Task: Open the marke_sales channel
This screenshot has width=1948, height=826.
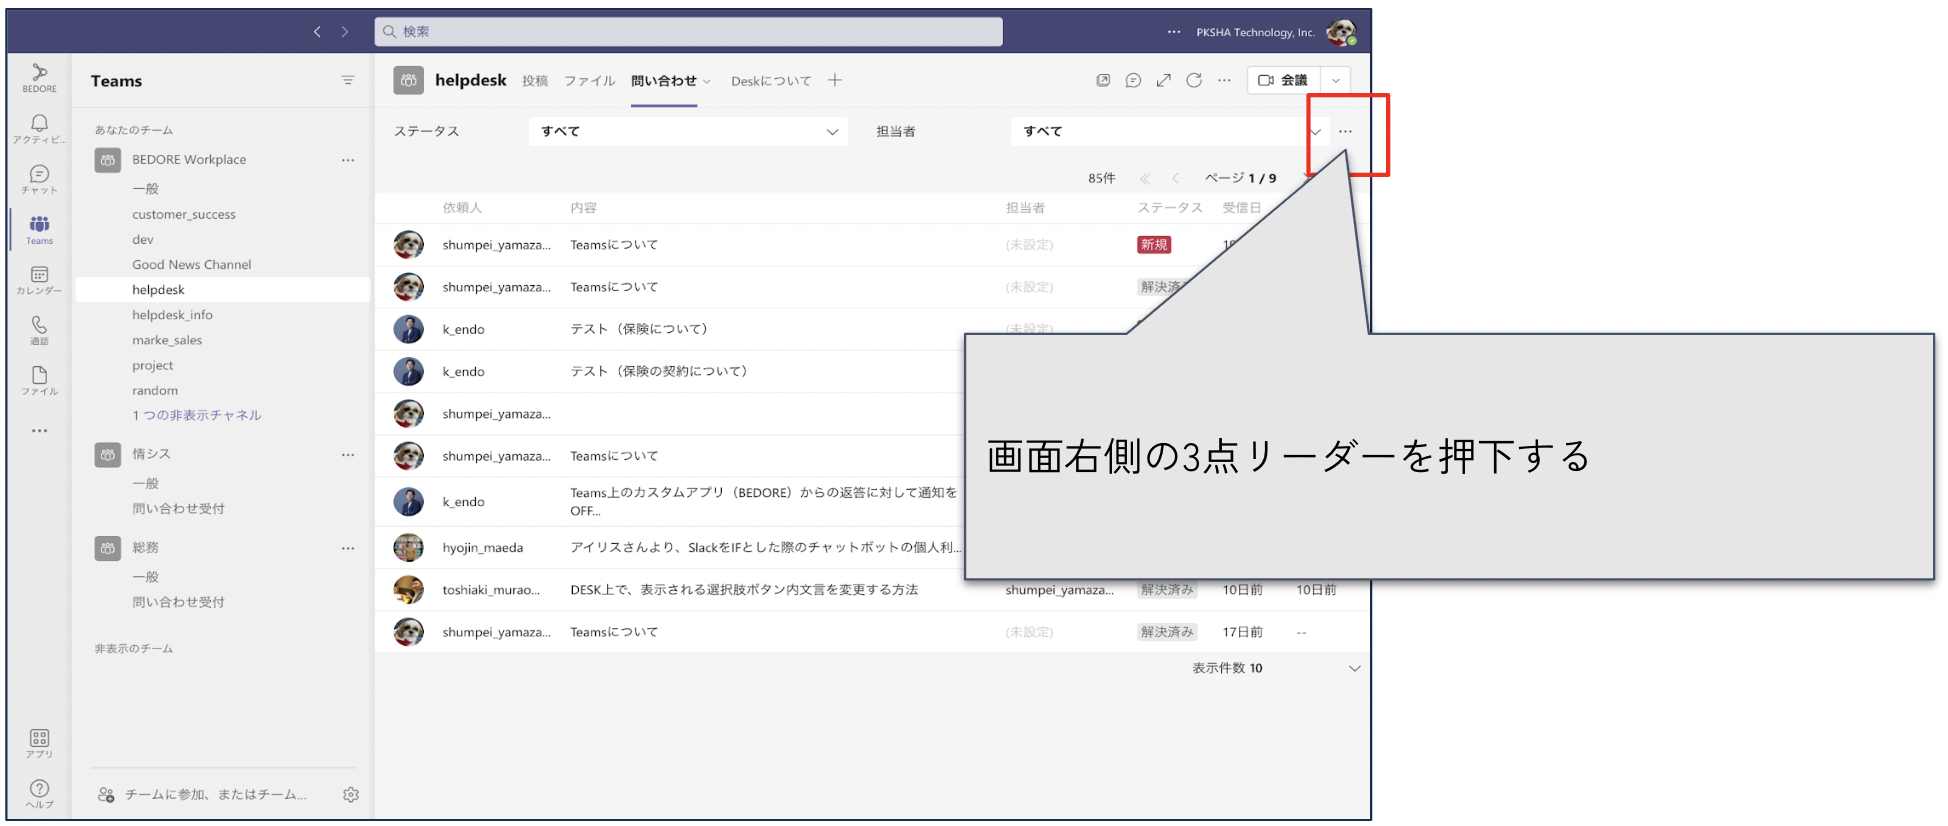Action: pyautogui.click(x=167, y=340)
